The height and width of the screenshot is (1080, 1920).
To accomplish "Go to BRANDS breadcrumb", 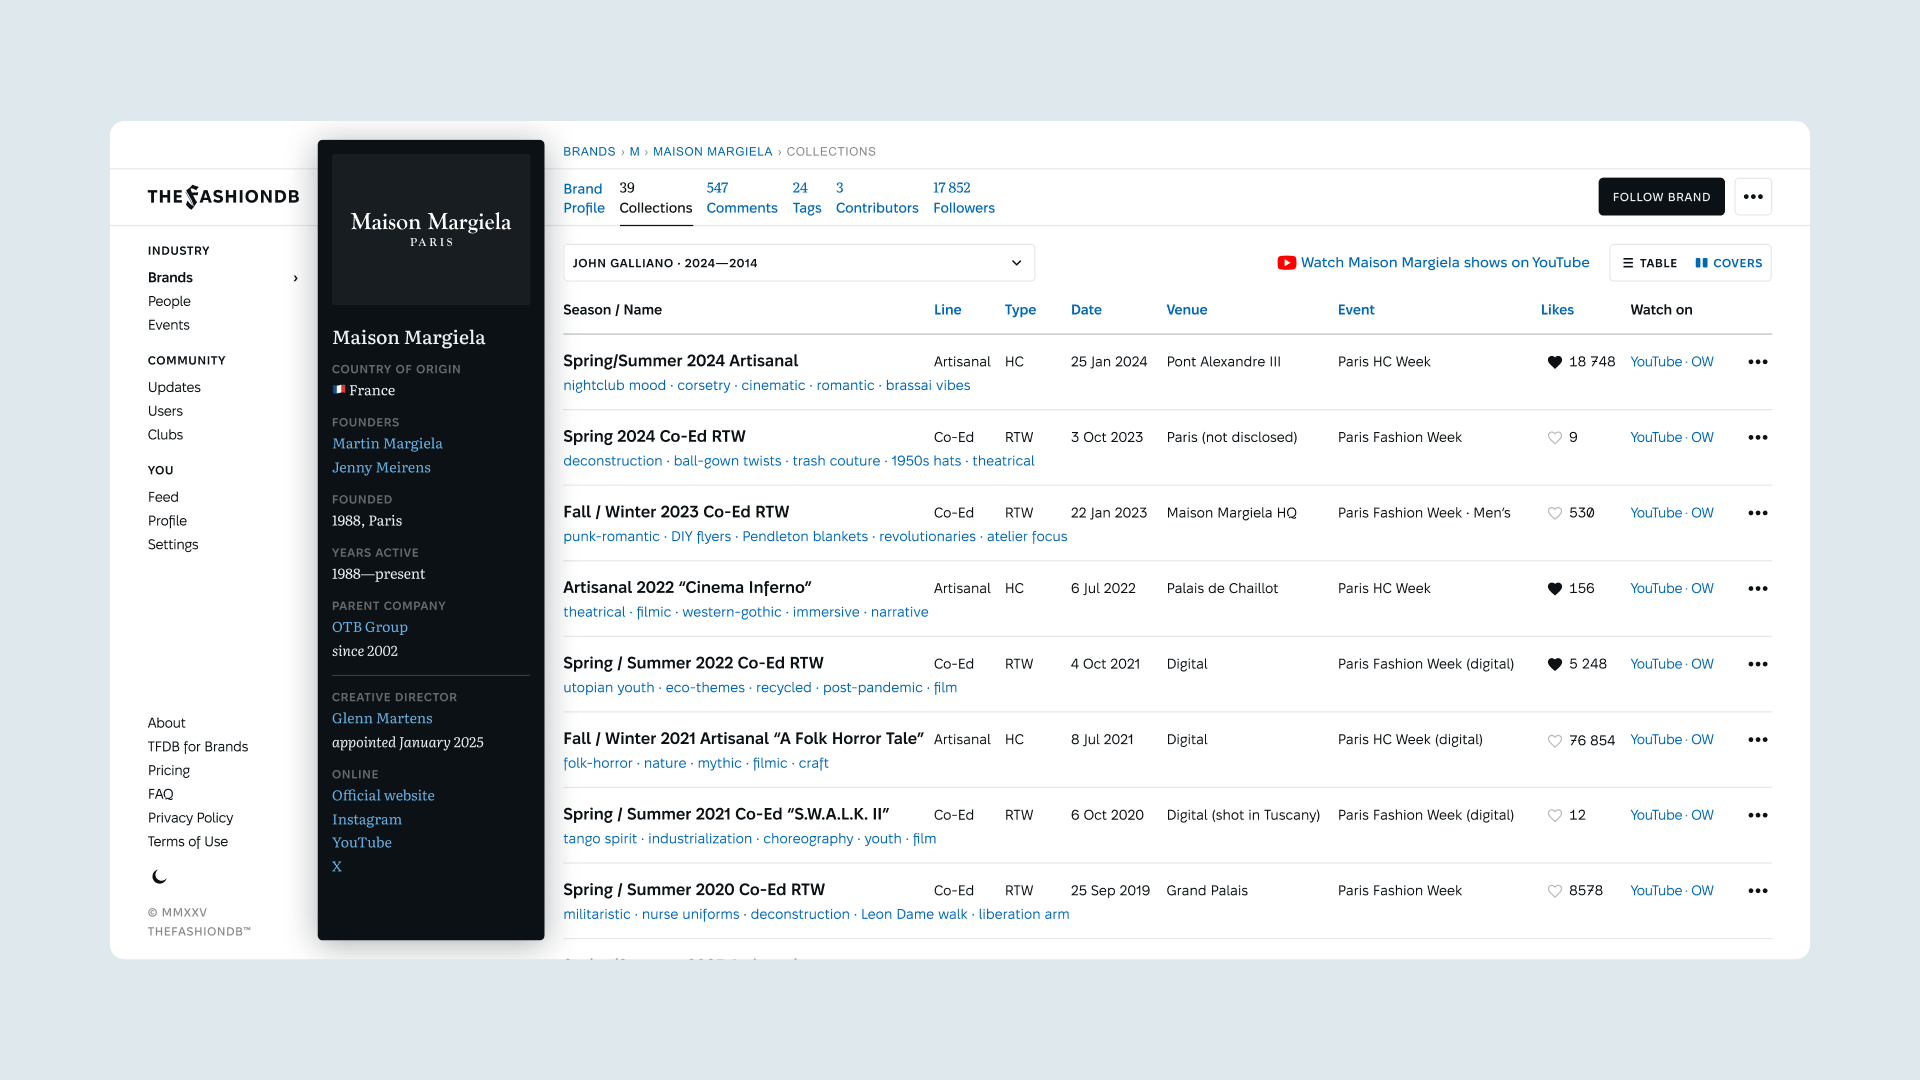I will coord(589,152).
